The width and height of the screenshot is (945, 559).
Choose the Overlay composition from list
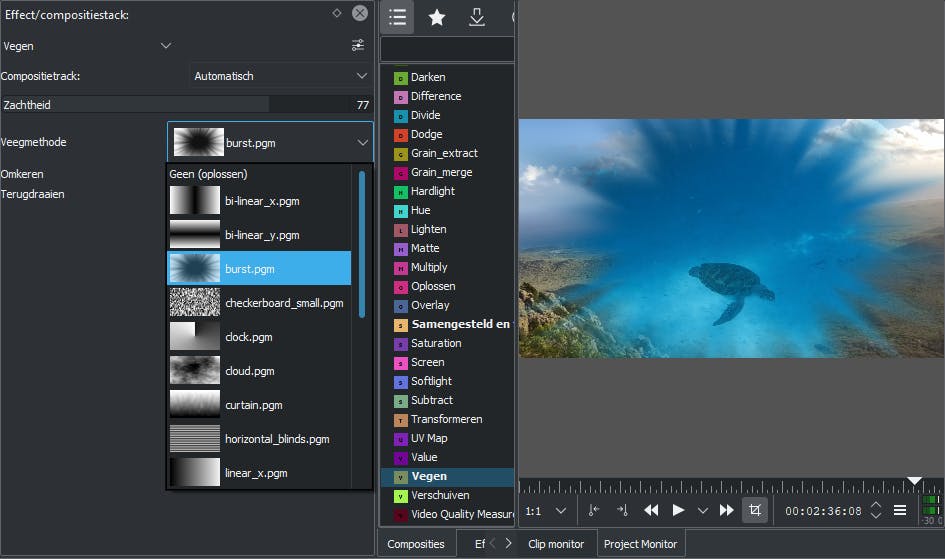pos(430,305)
